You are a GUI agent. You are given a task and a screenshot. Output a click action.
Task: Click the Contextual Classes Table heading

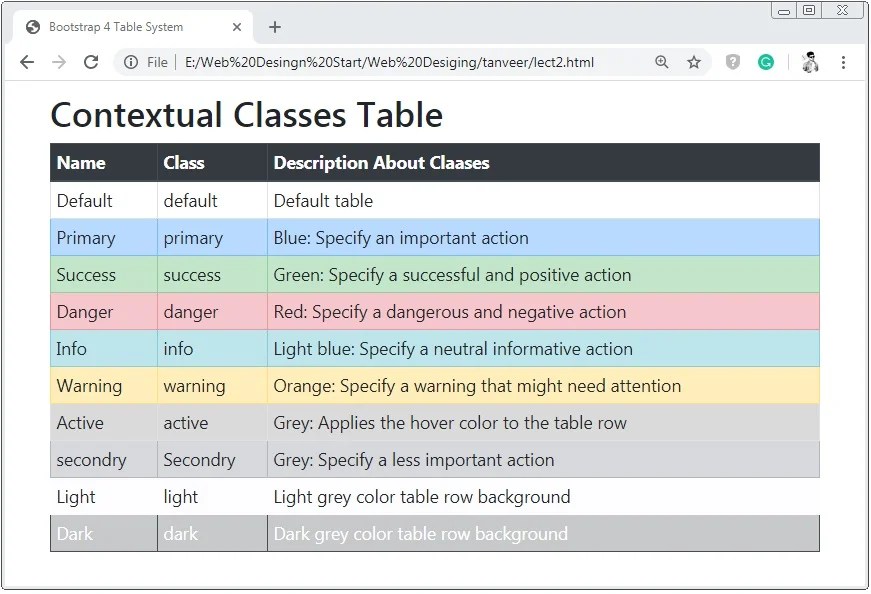pyautogui.click(x=246, y=115)
